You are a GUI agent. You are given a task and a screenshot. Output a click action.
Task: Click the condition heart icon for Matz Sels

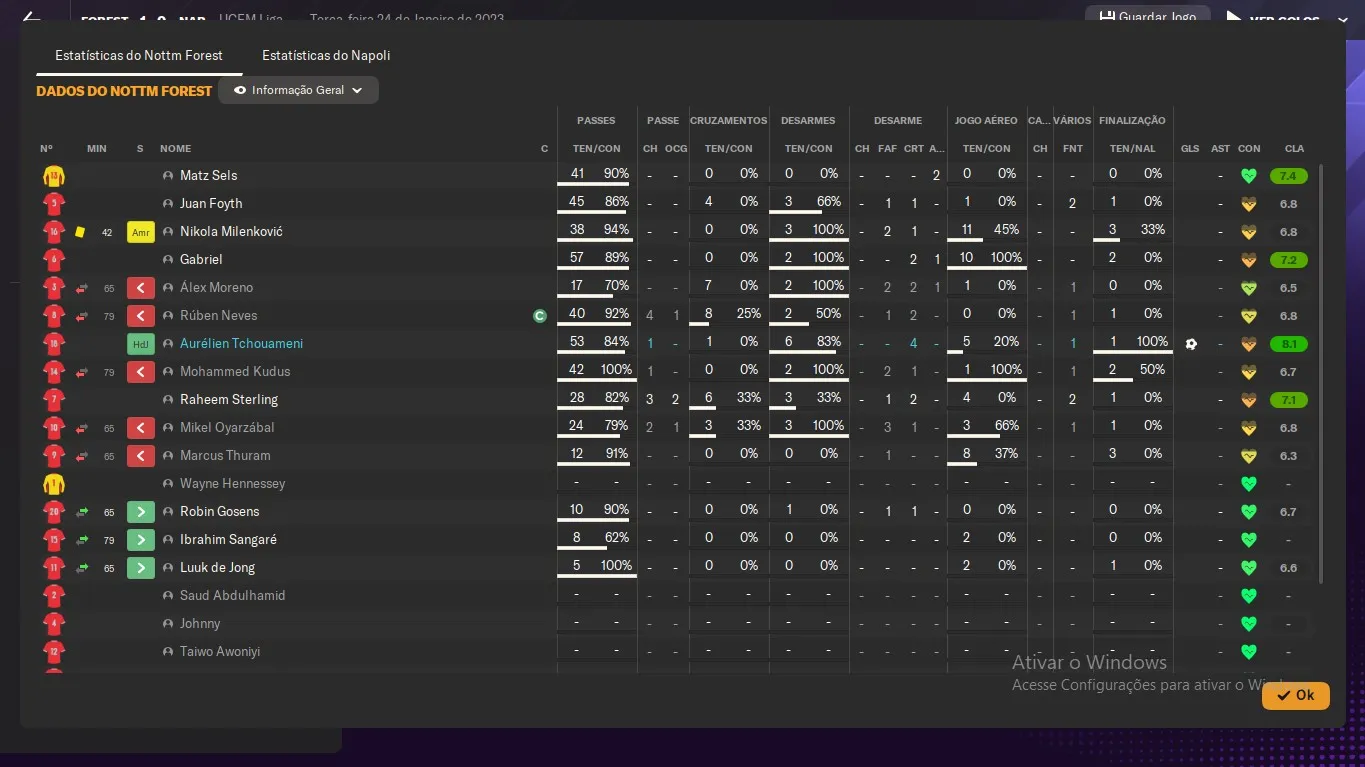click(x=1248, y=176)
